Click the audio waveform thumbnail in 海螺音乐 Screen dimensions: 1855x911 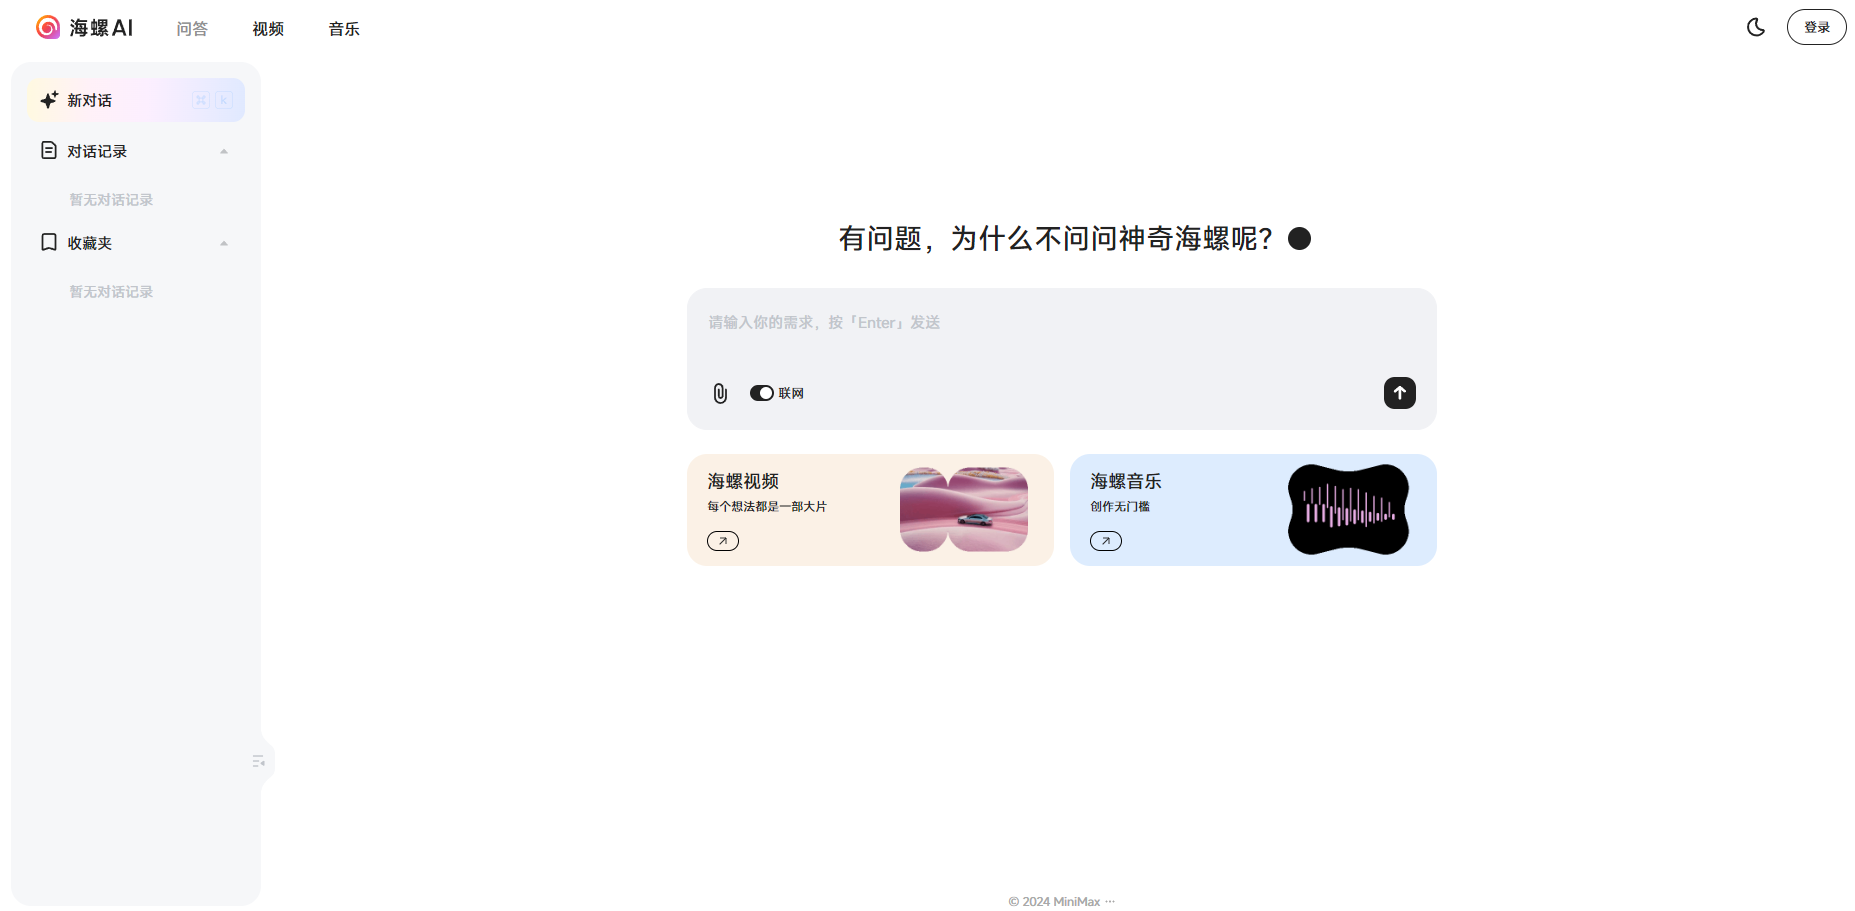click(1348, 509)
